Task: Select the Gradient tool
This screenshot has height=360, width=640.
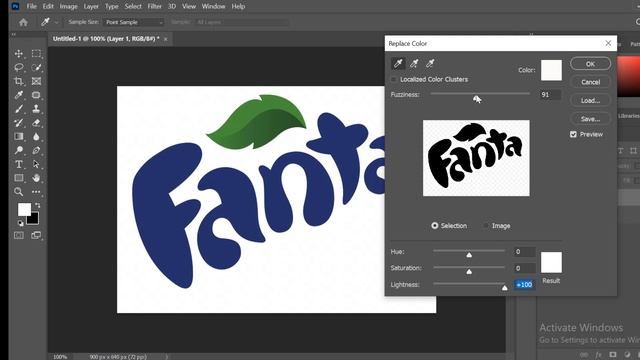Action: (19, 136)
